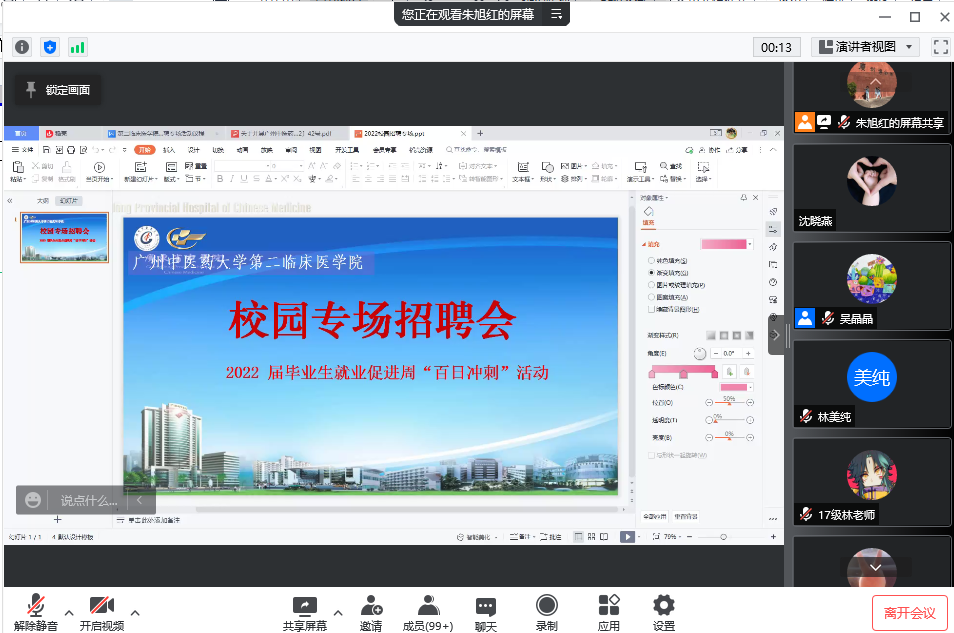The image size is (954, 633).
Task: Open the Members (成员) list
Action: (x=428, y=612)
